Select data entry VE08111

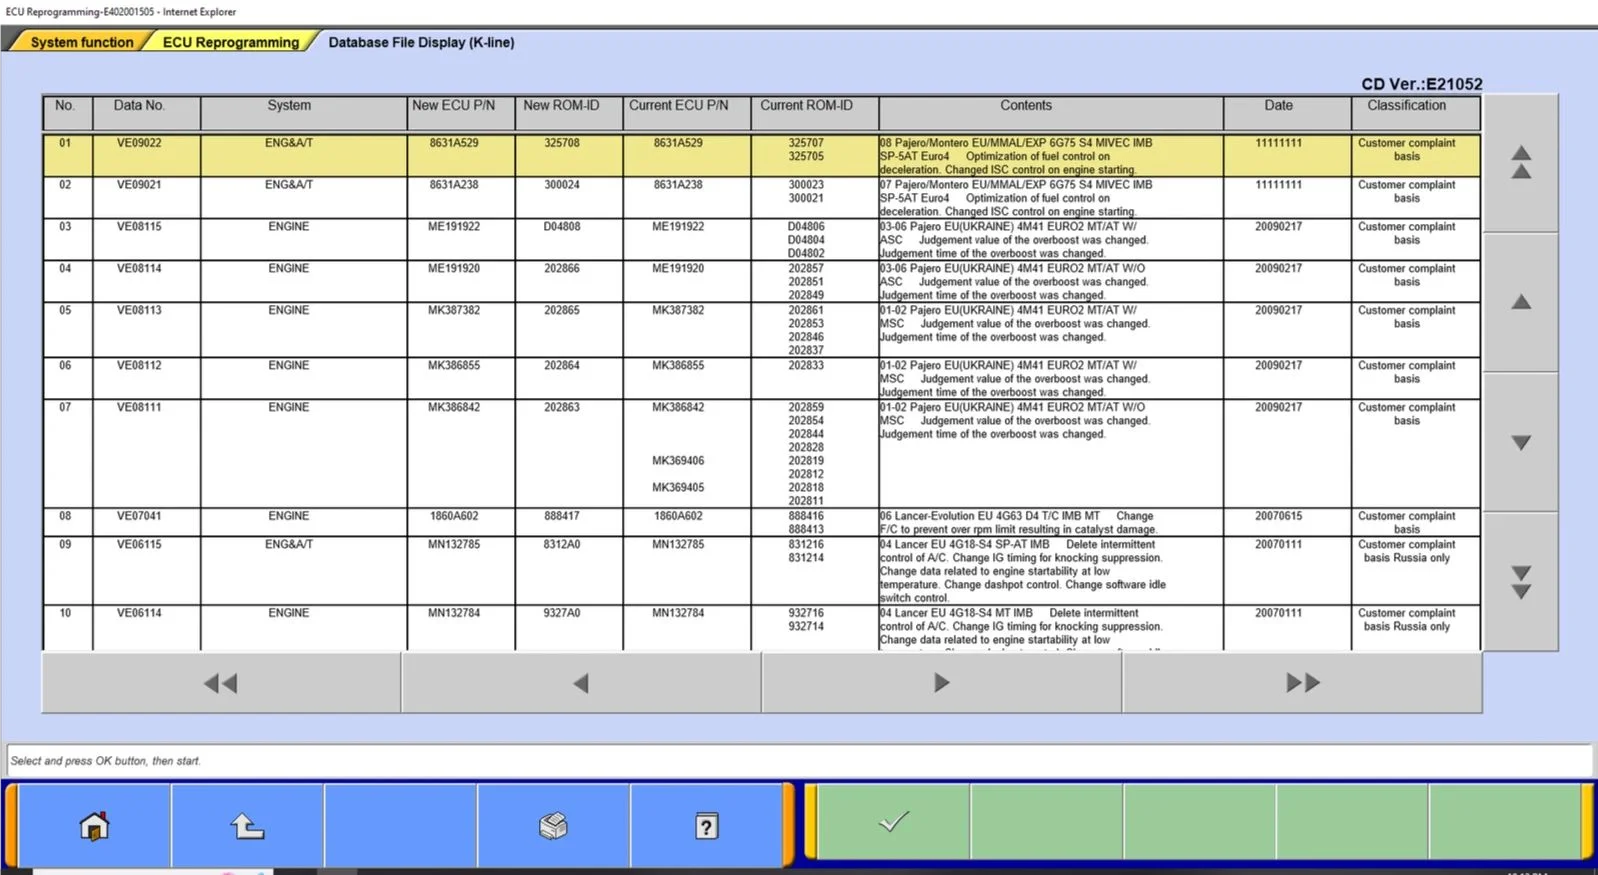139,408
